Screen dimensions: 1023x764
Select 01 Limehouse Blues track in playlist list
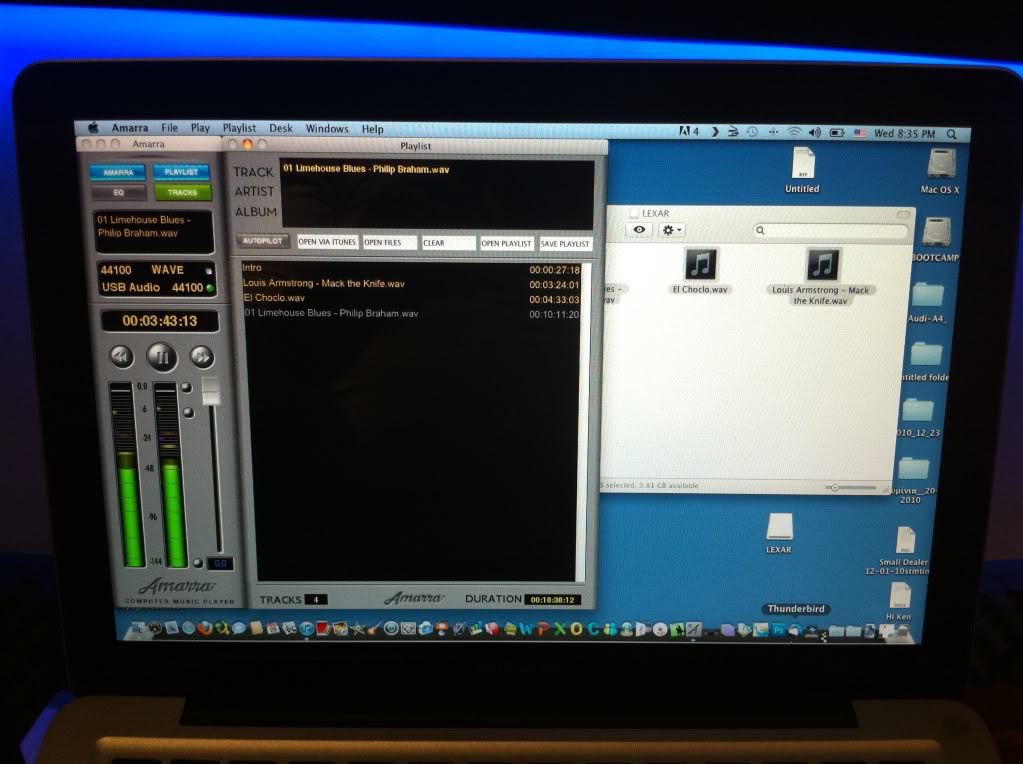click(x=411, y=313)
